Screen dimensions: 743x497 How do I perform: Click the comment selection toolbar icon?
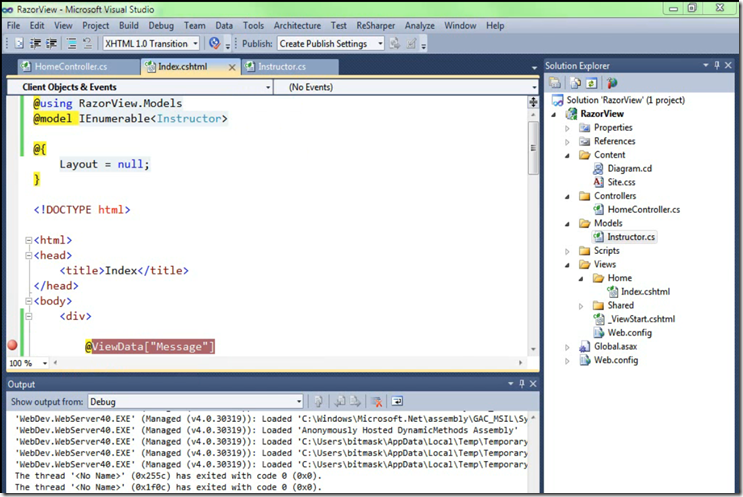(x=72, y=44)
